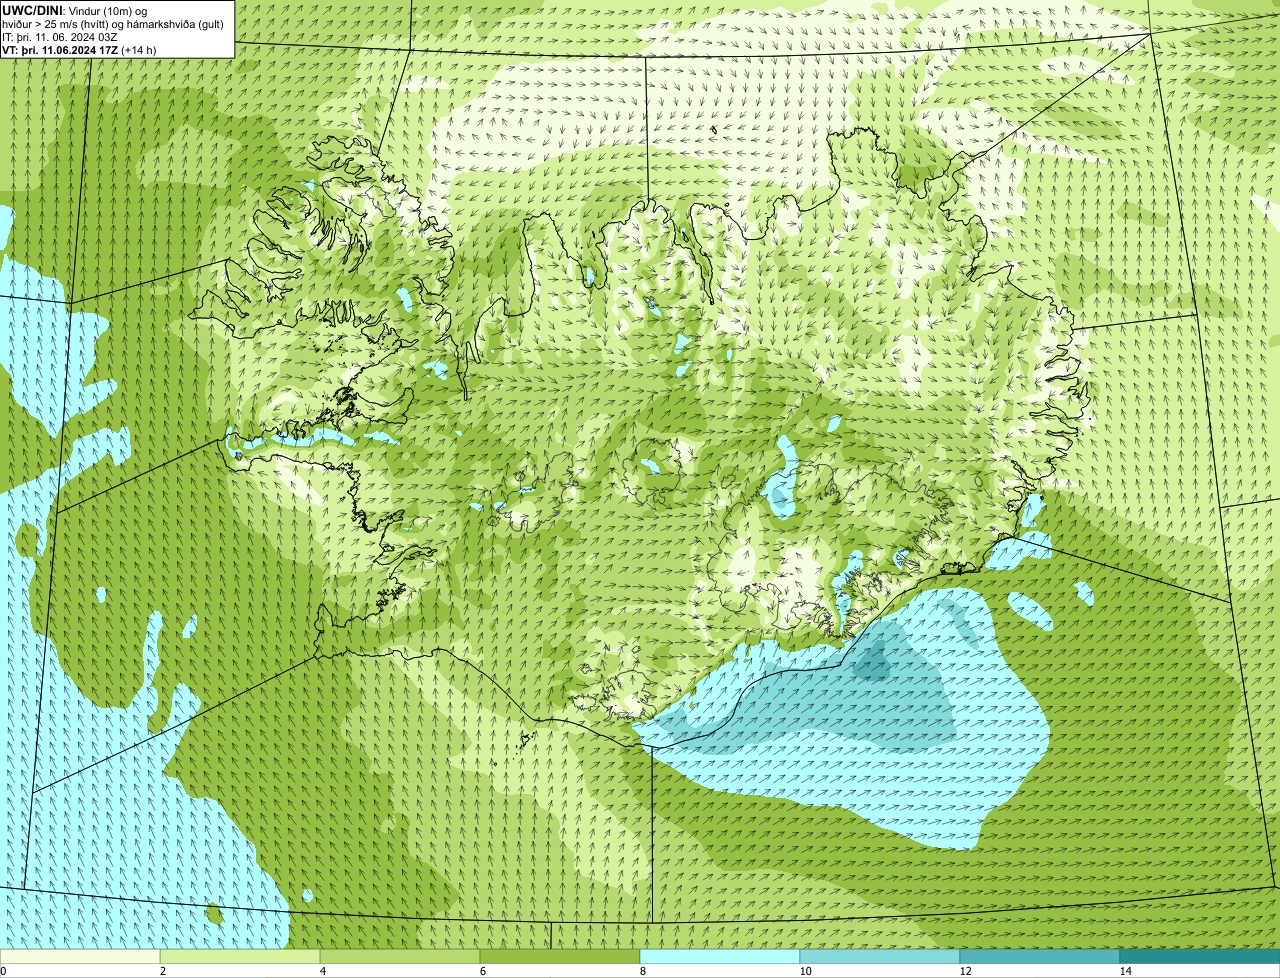Click the scale tick label "6"
1280x978 pixels.
click(482, 971)
